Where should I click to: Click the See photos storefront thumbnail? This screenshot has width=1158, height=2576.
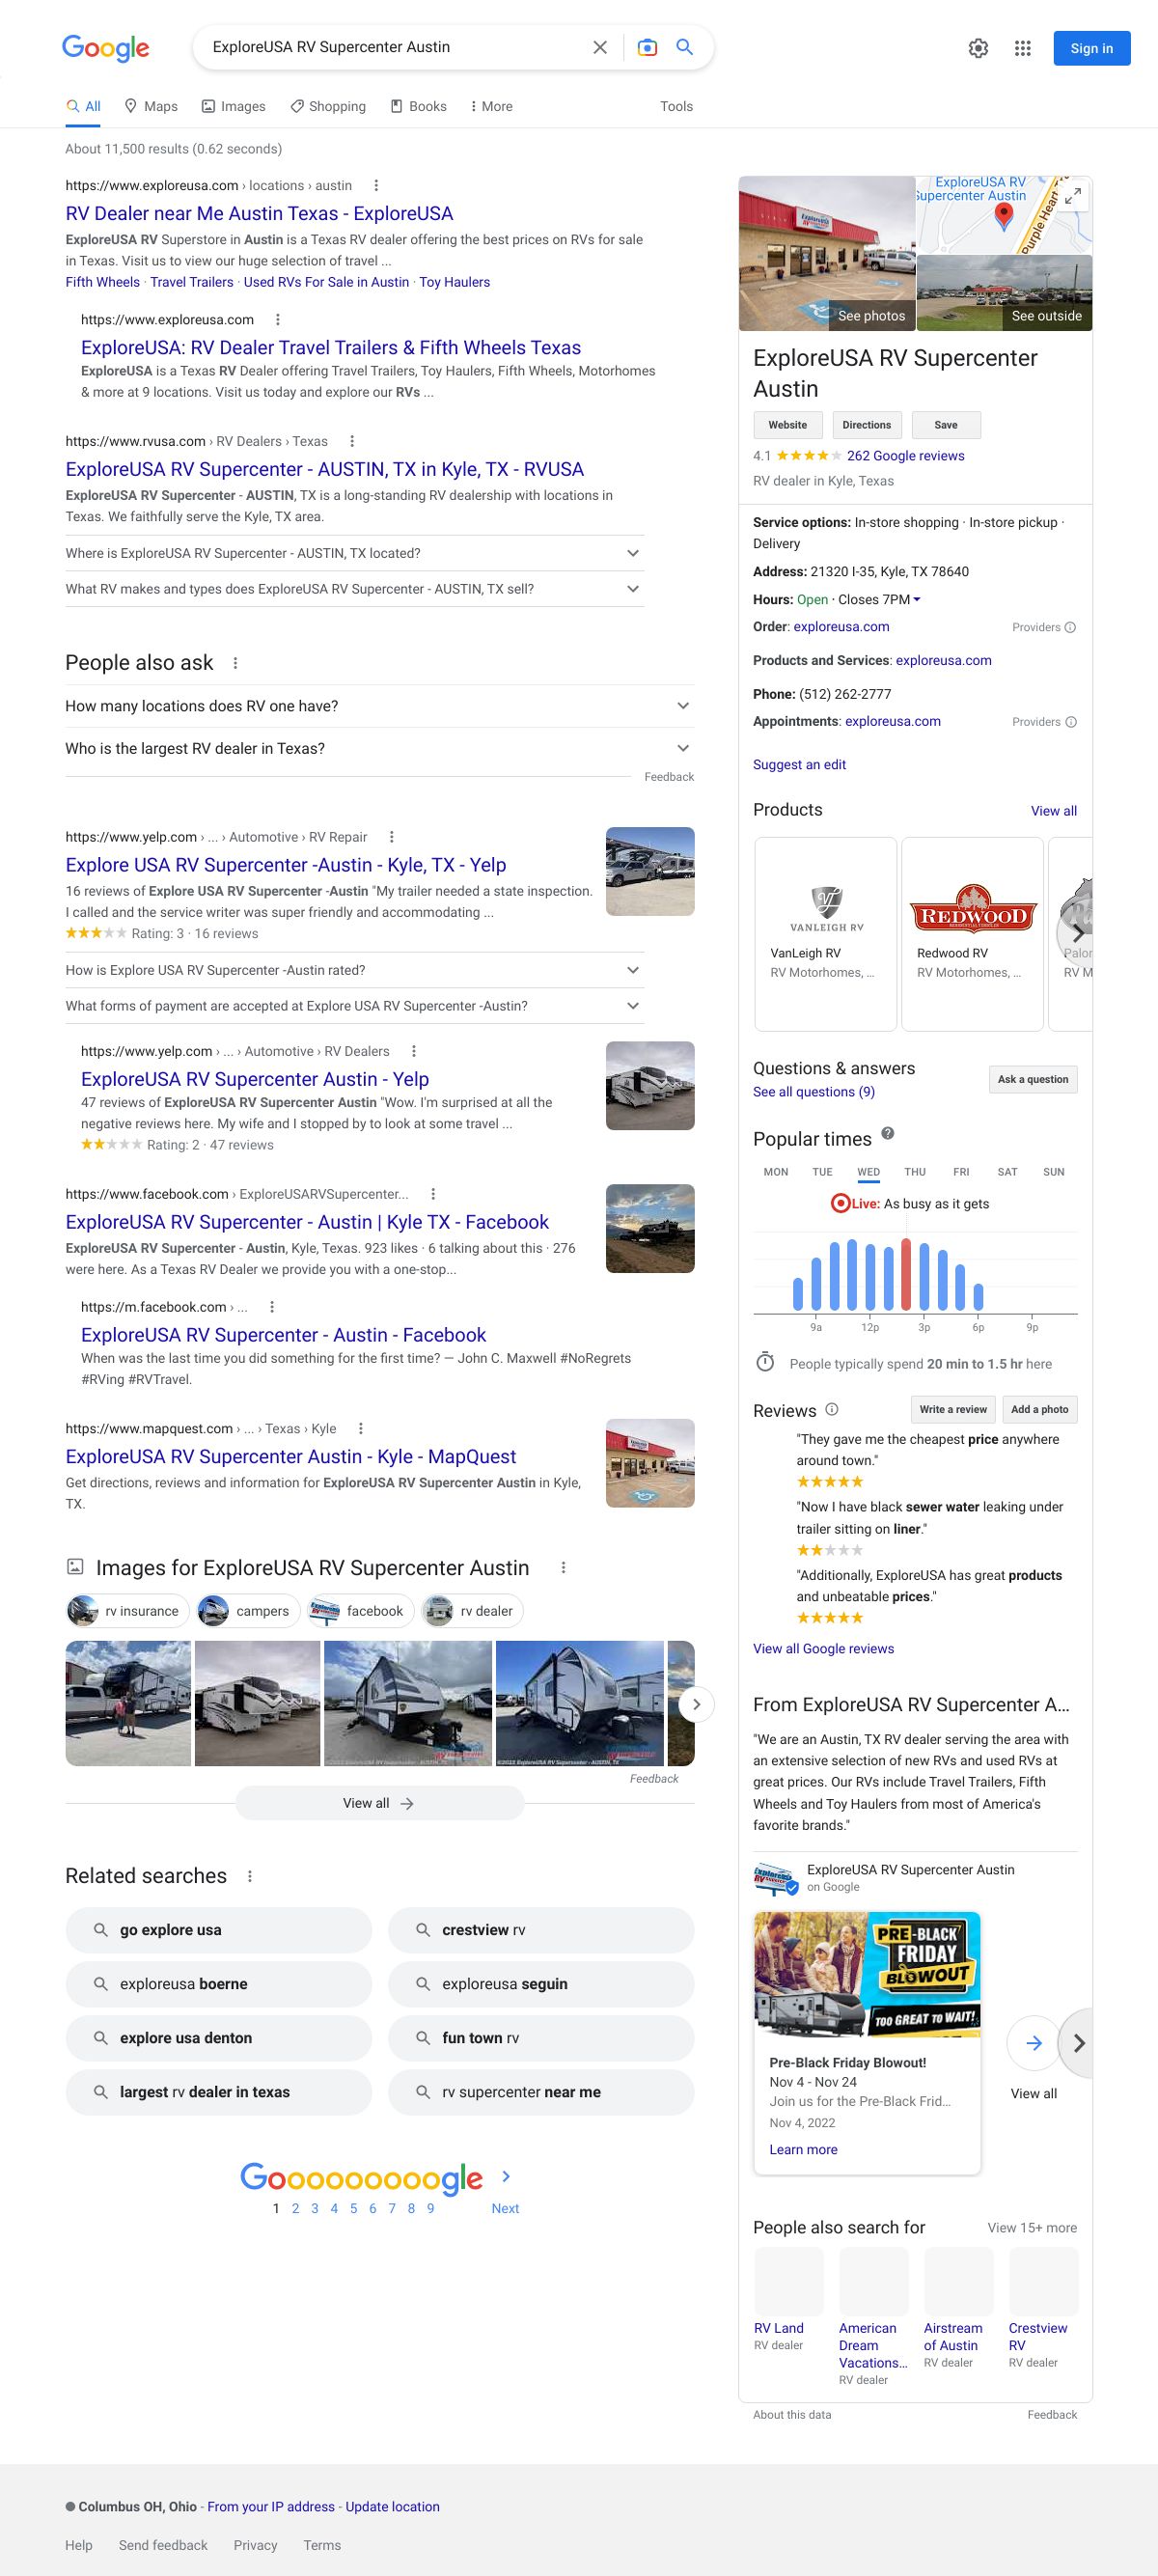pyautogui.click(x=826, y=253)
